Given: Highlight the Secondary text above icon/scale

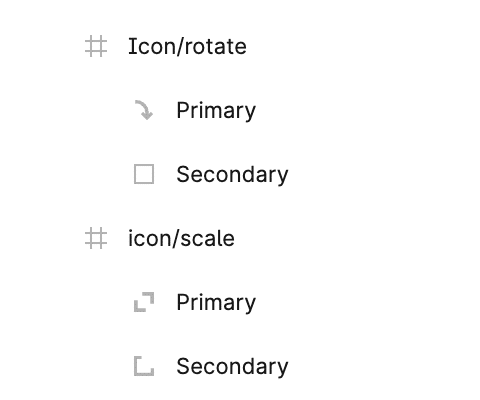Looking at the screenshot, I should coord(232,174).
